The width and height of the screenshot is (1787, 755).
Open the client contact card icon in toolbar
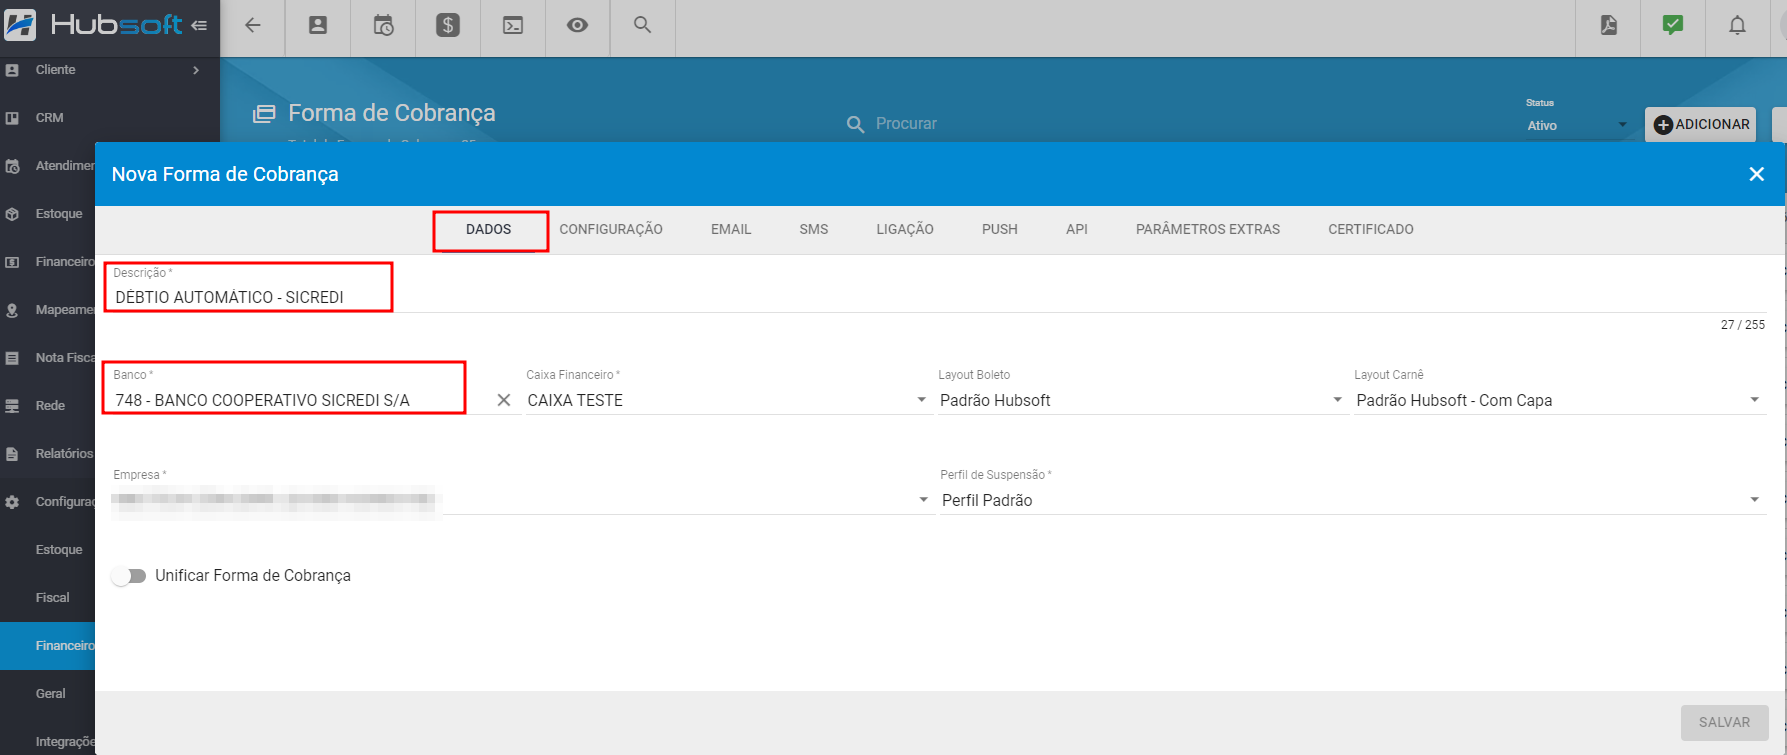318,26
